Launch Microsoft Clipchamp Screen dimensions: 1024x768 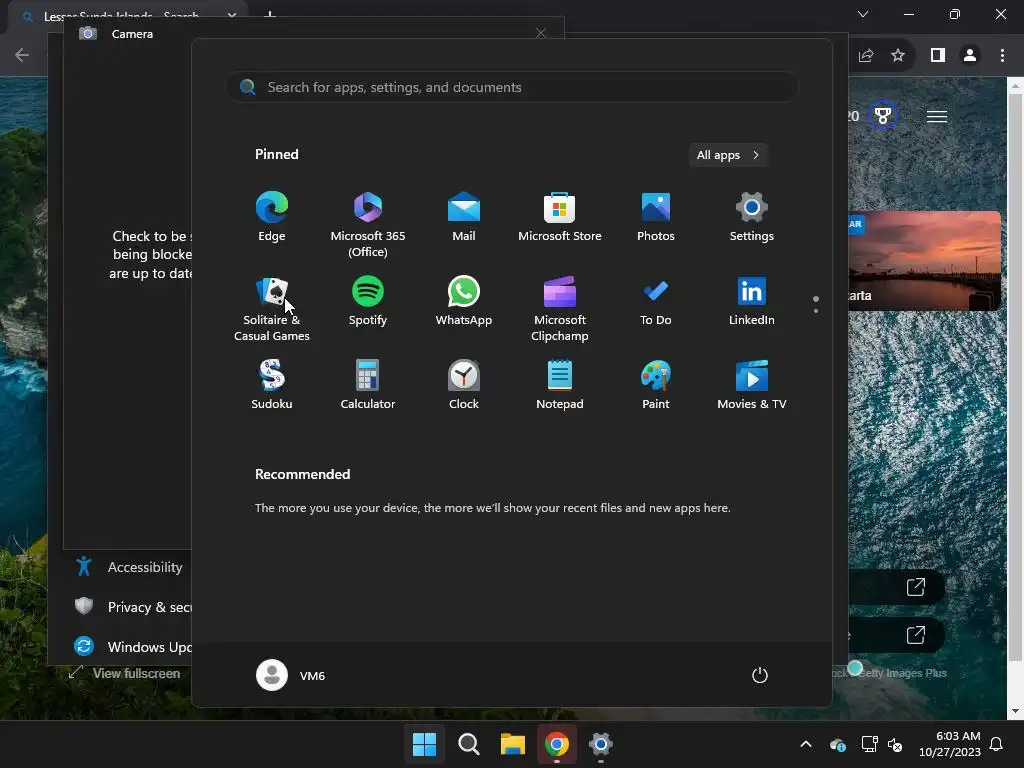pyautogui.click(x=560, y=308)
